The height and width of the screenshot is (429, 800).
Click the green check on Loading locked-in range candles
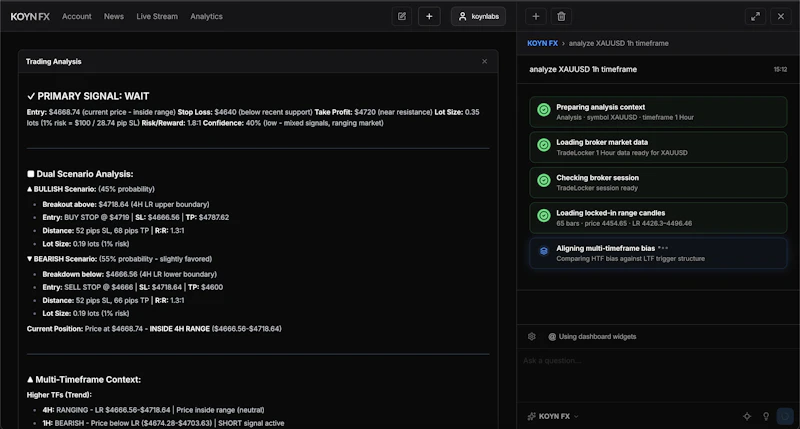544,215
